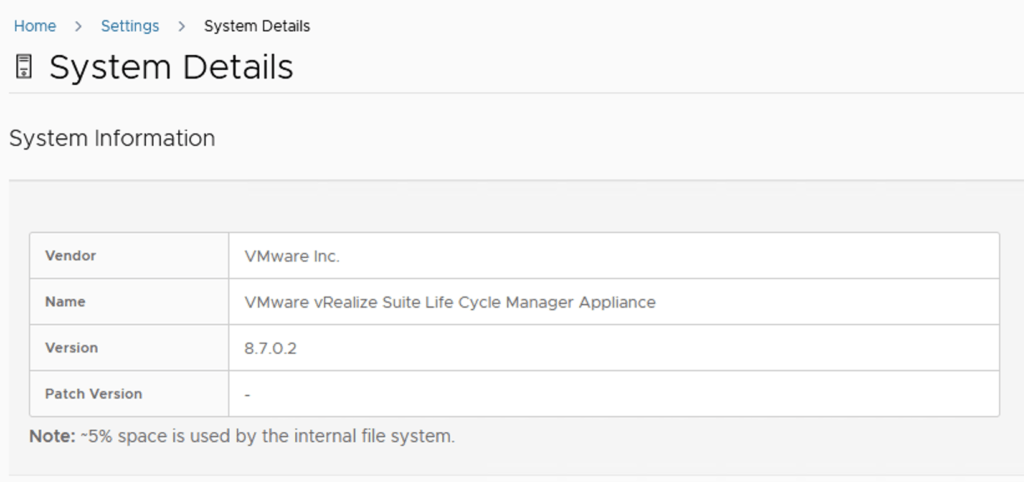
Task: Click the internal file system space note
Action: coord(268,436)
